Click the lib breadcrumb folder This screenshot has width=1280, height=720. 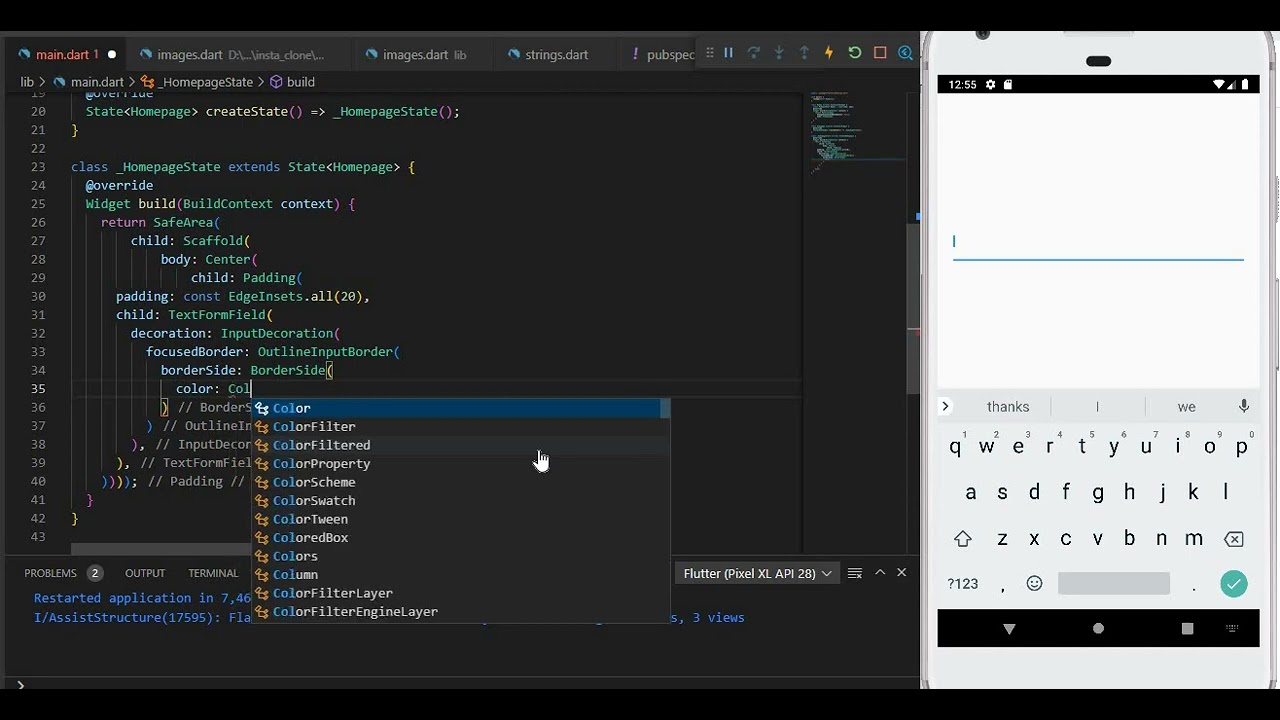[27, 82]
